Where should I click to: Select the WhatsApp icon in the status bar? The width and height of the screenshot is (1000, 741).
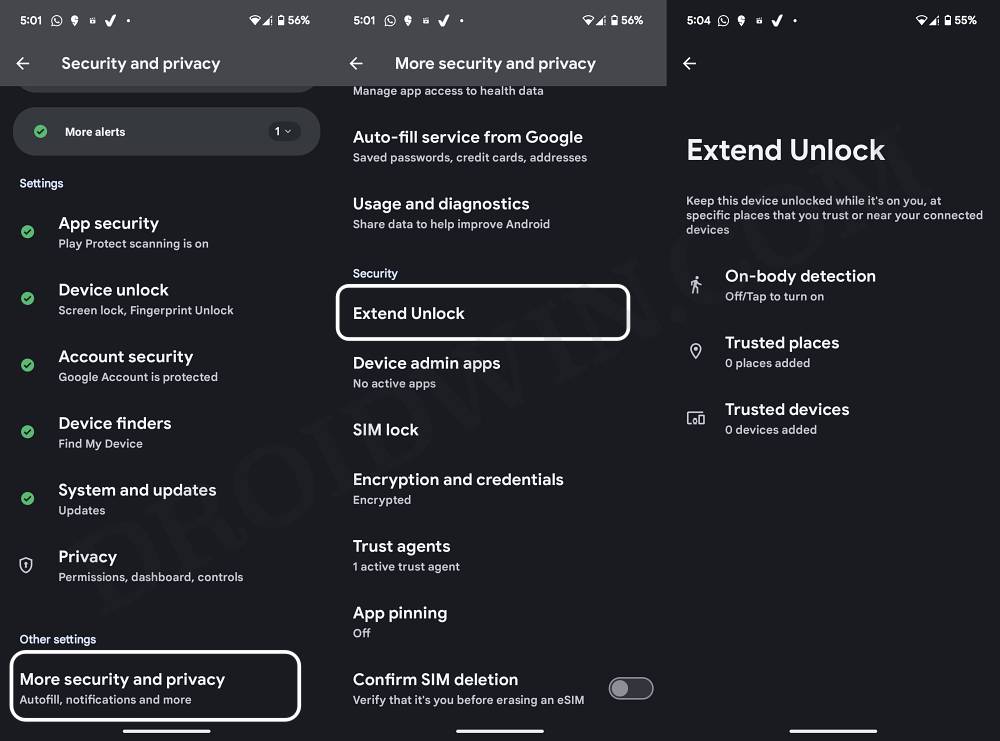click(55, 19)
